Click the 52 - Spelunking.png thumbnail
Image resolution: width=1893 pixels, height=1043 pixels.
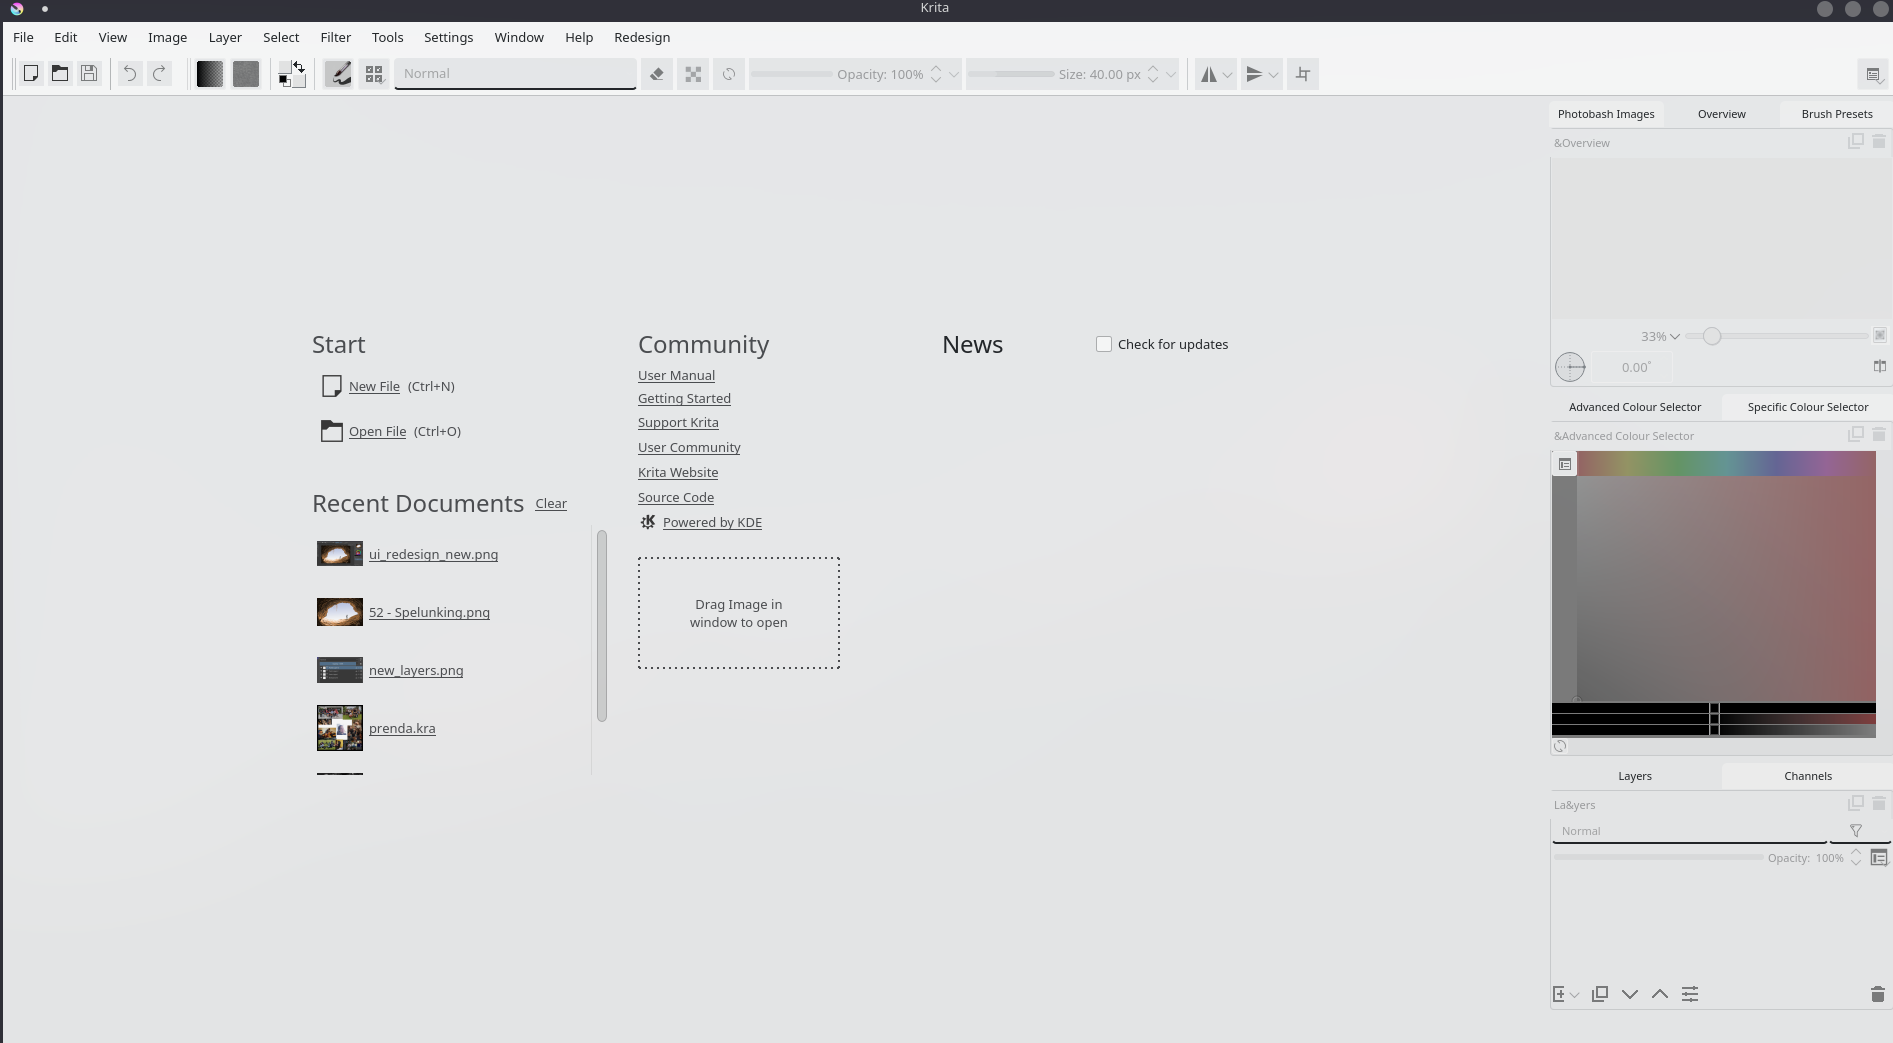[340, 612]
